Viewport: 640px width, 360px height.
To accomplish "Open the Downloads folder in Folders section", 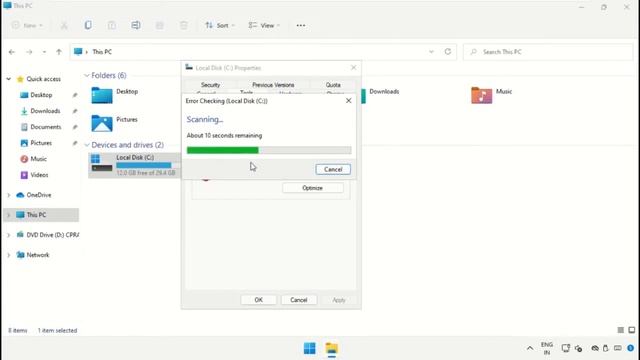I will coord(380,96).
